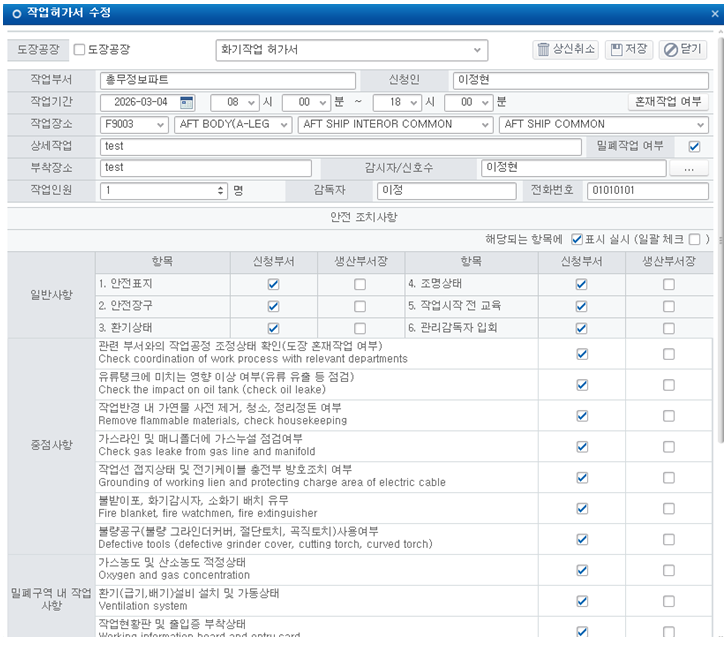Open the AFT BODY(A-LEG dropdown
Viewport: 726px width, 651px height.
click(233, 124)
